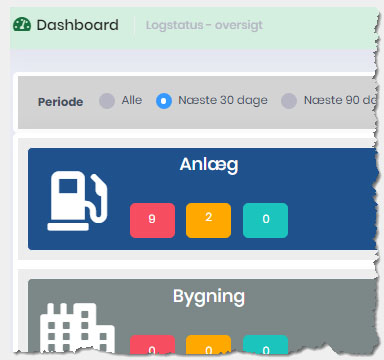Select the Næste 30 dage radio button

click(164, 101)
